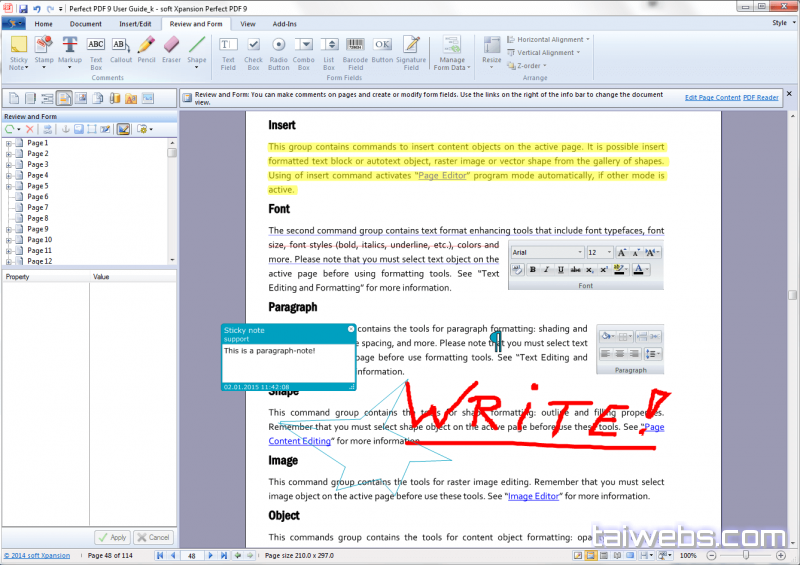Screen dimensions: 800x565
Task: Select the Callout comment tool
Action: [x=121, y=50]
